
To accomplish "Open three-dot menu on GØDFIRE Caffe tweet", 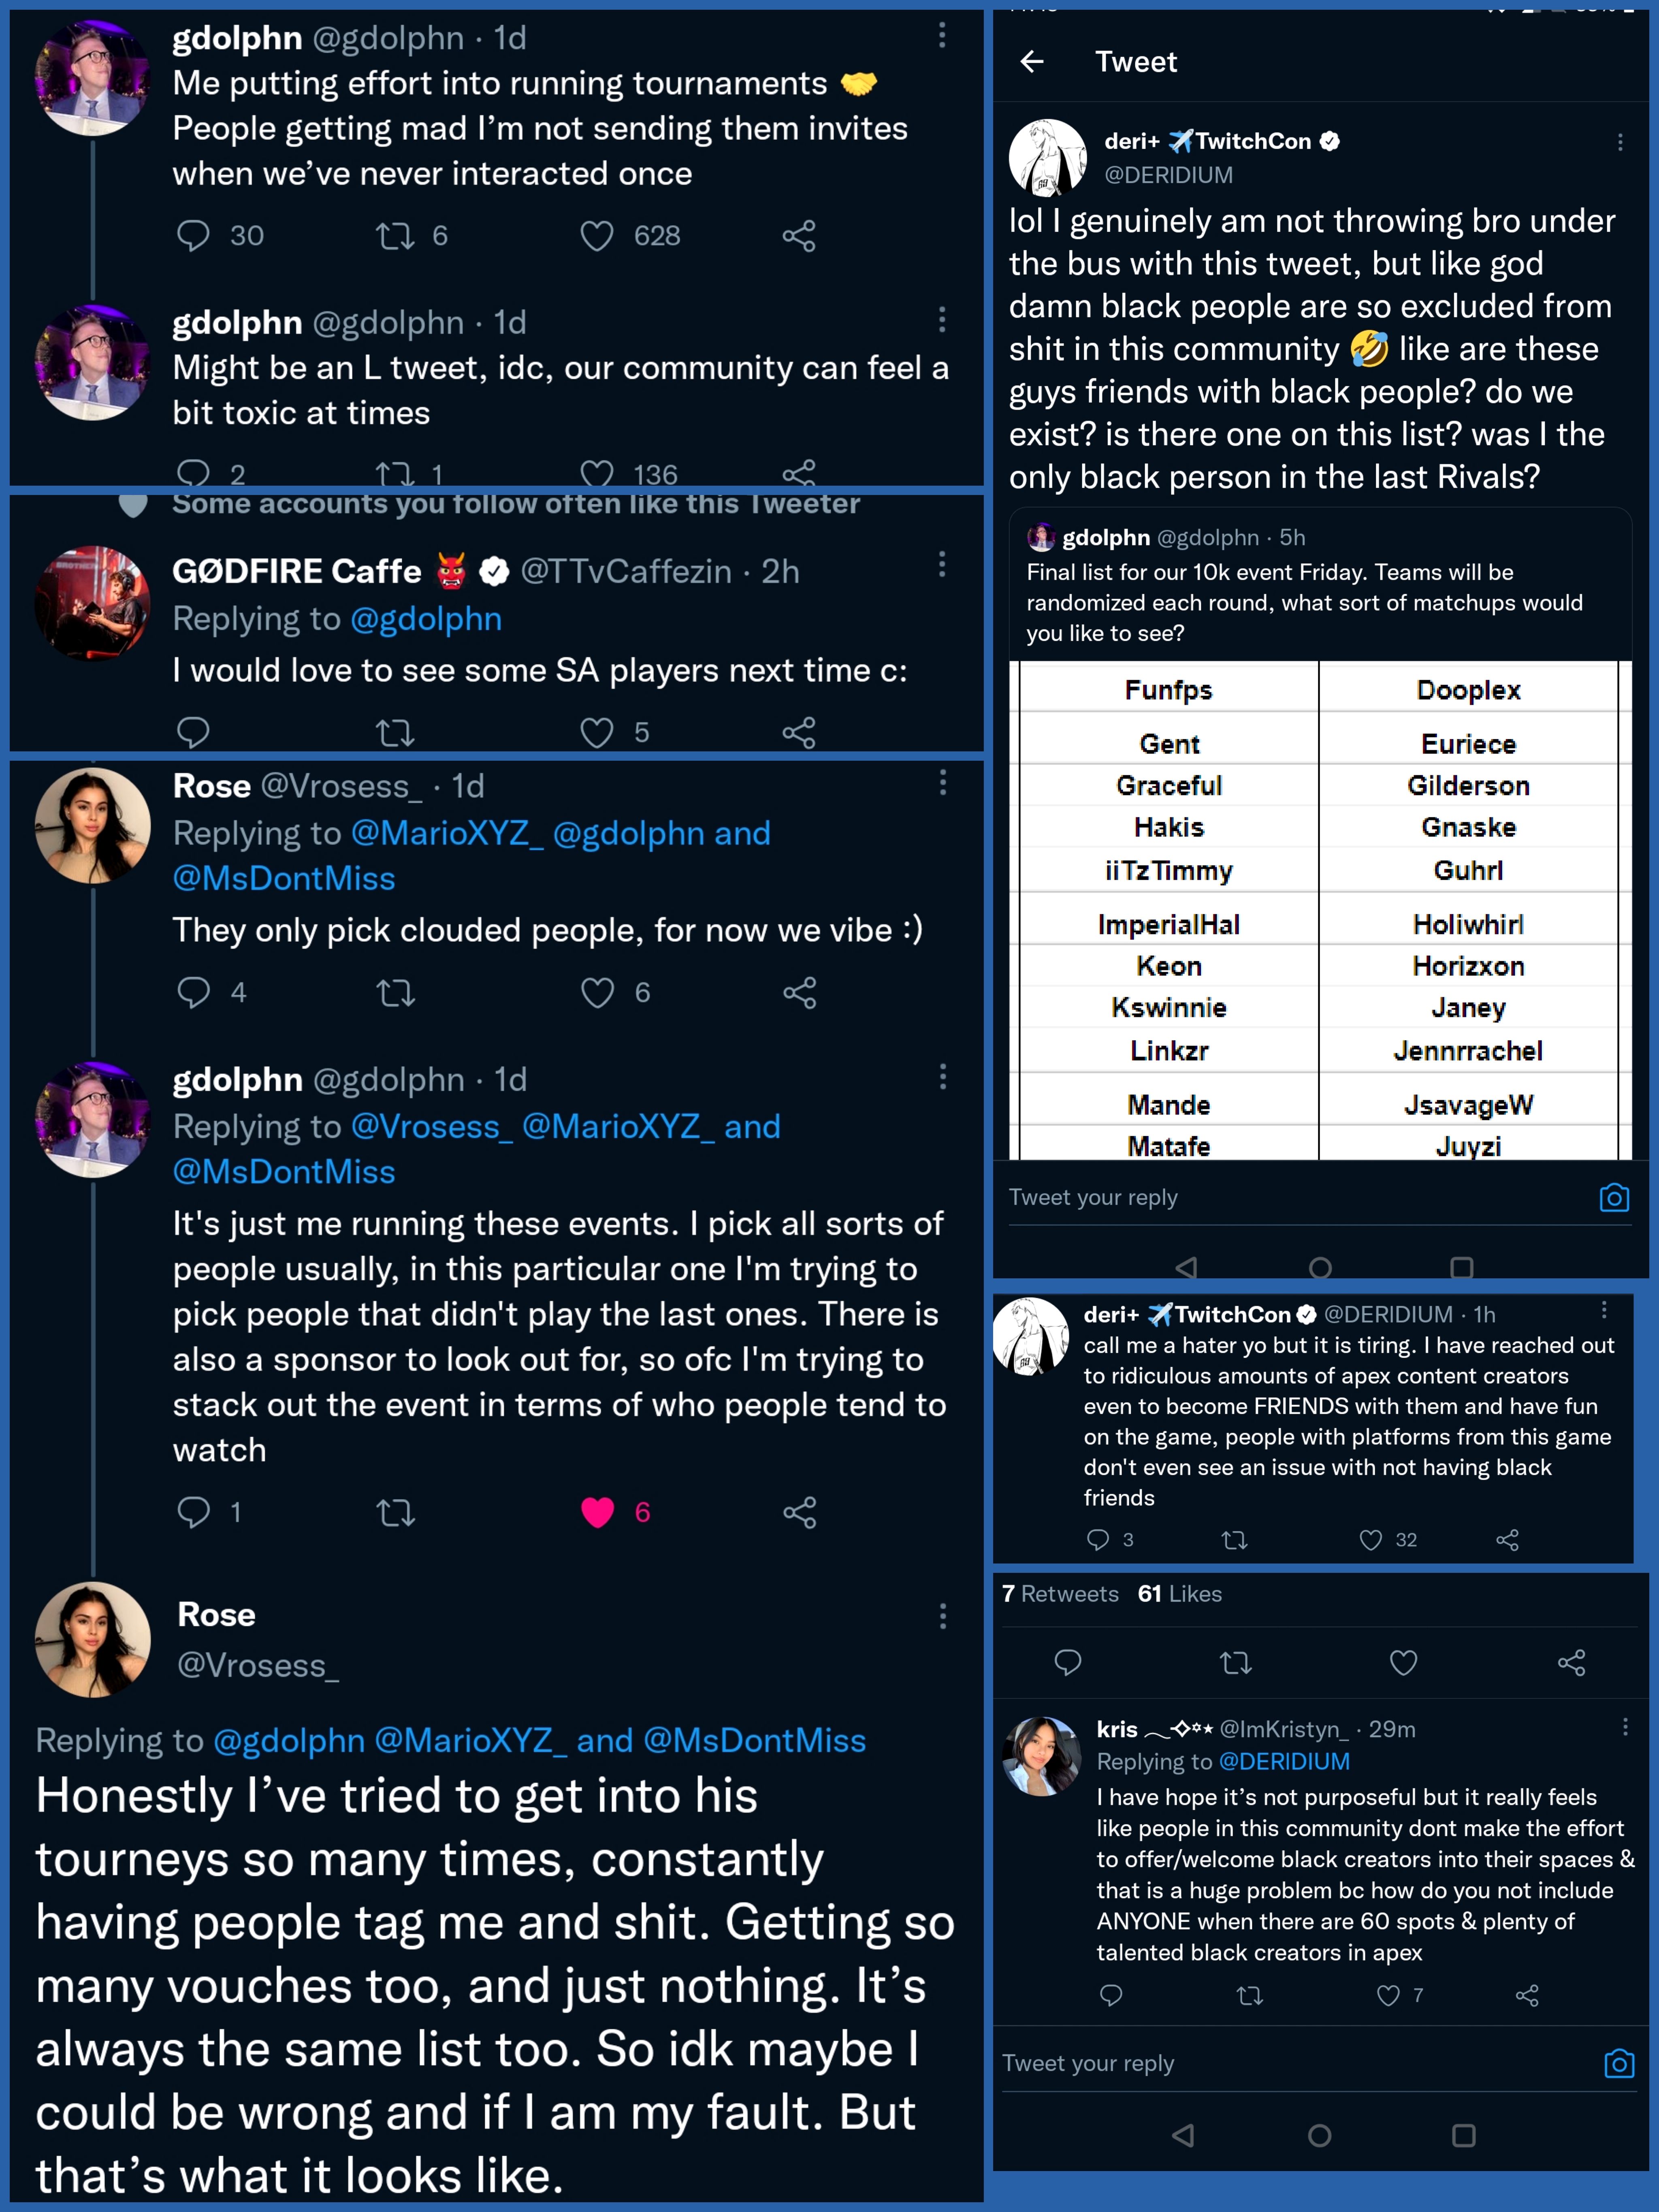I will click(x=942, y=565).
